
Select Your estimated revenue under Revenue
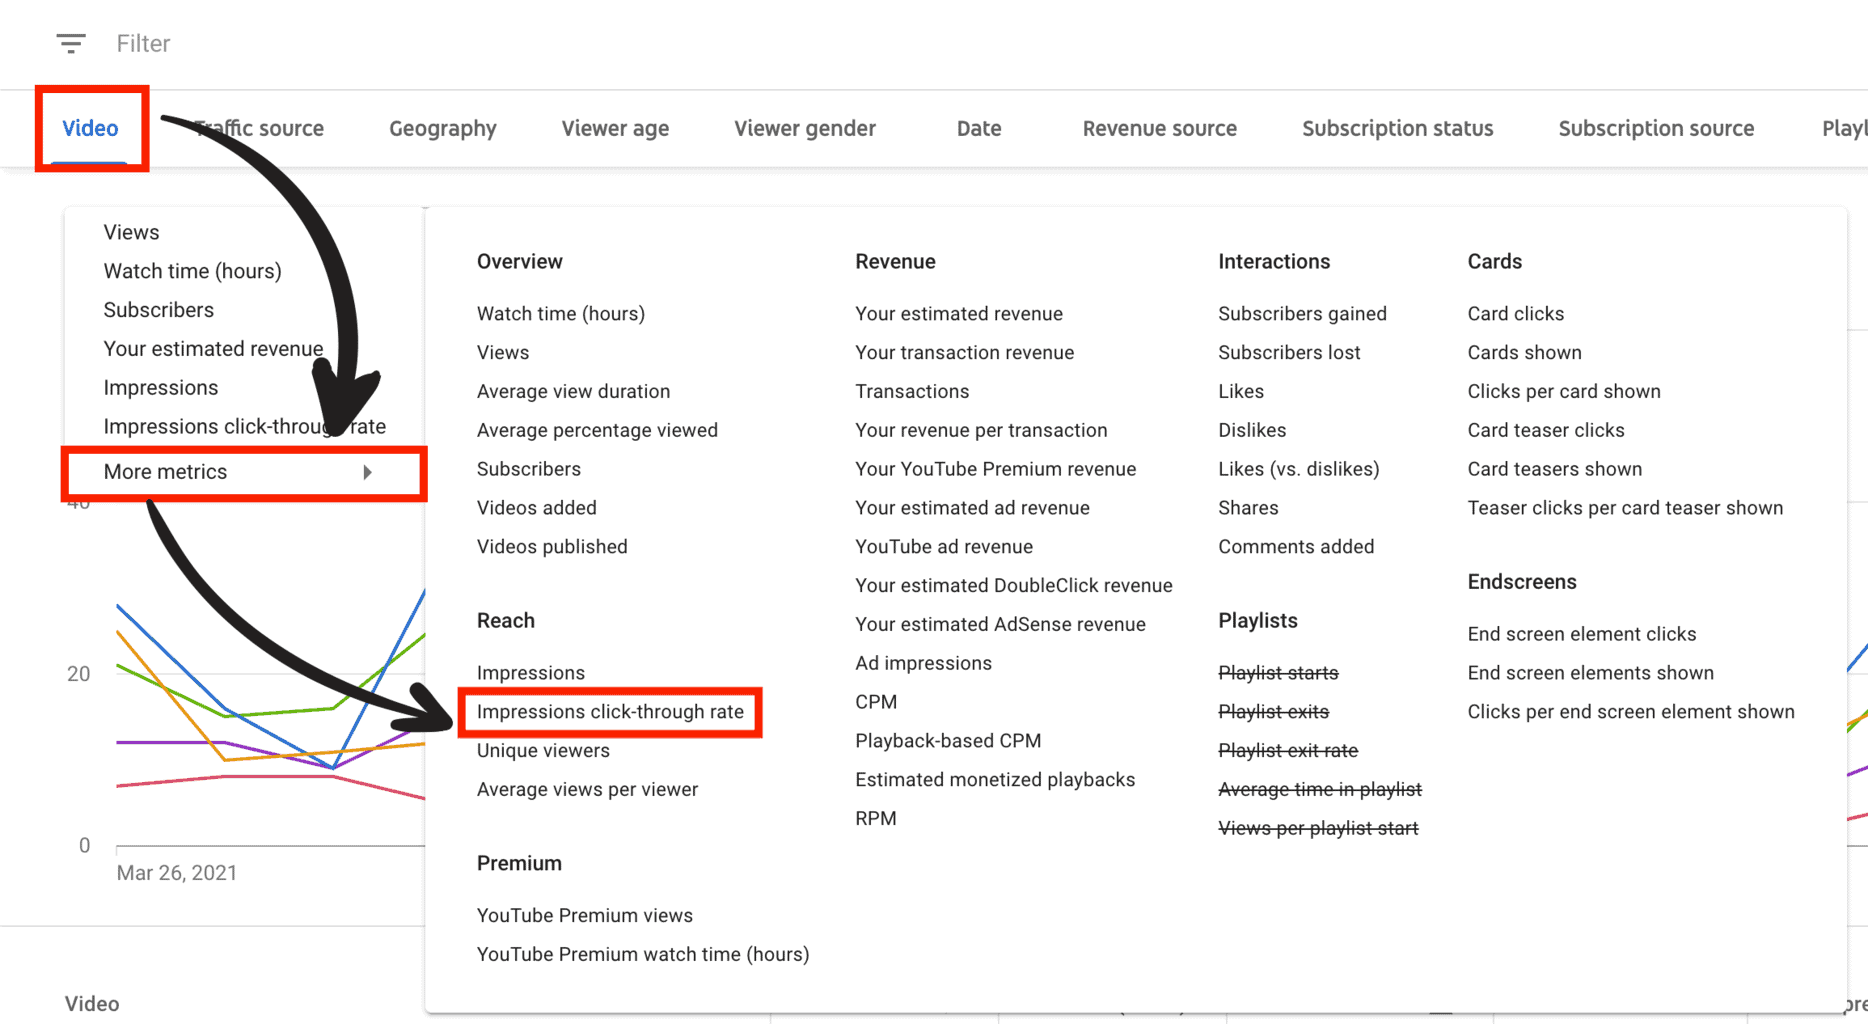pos(958,314)
